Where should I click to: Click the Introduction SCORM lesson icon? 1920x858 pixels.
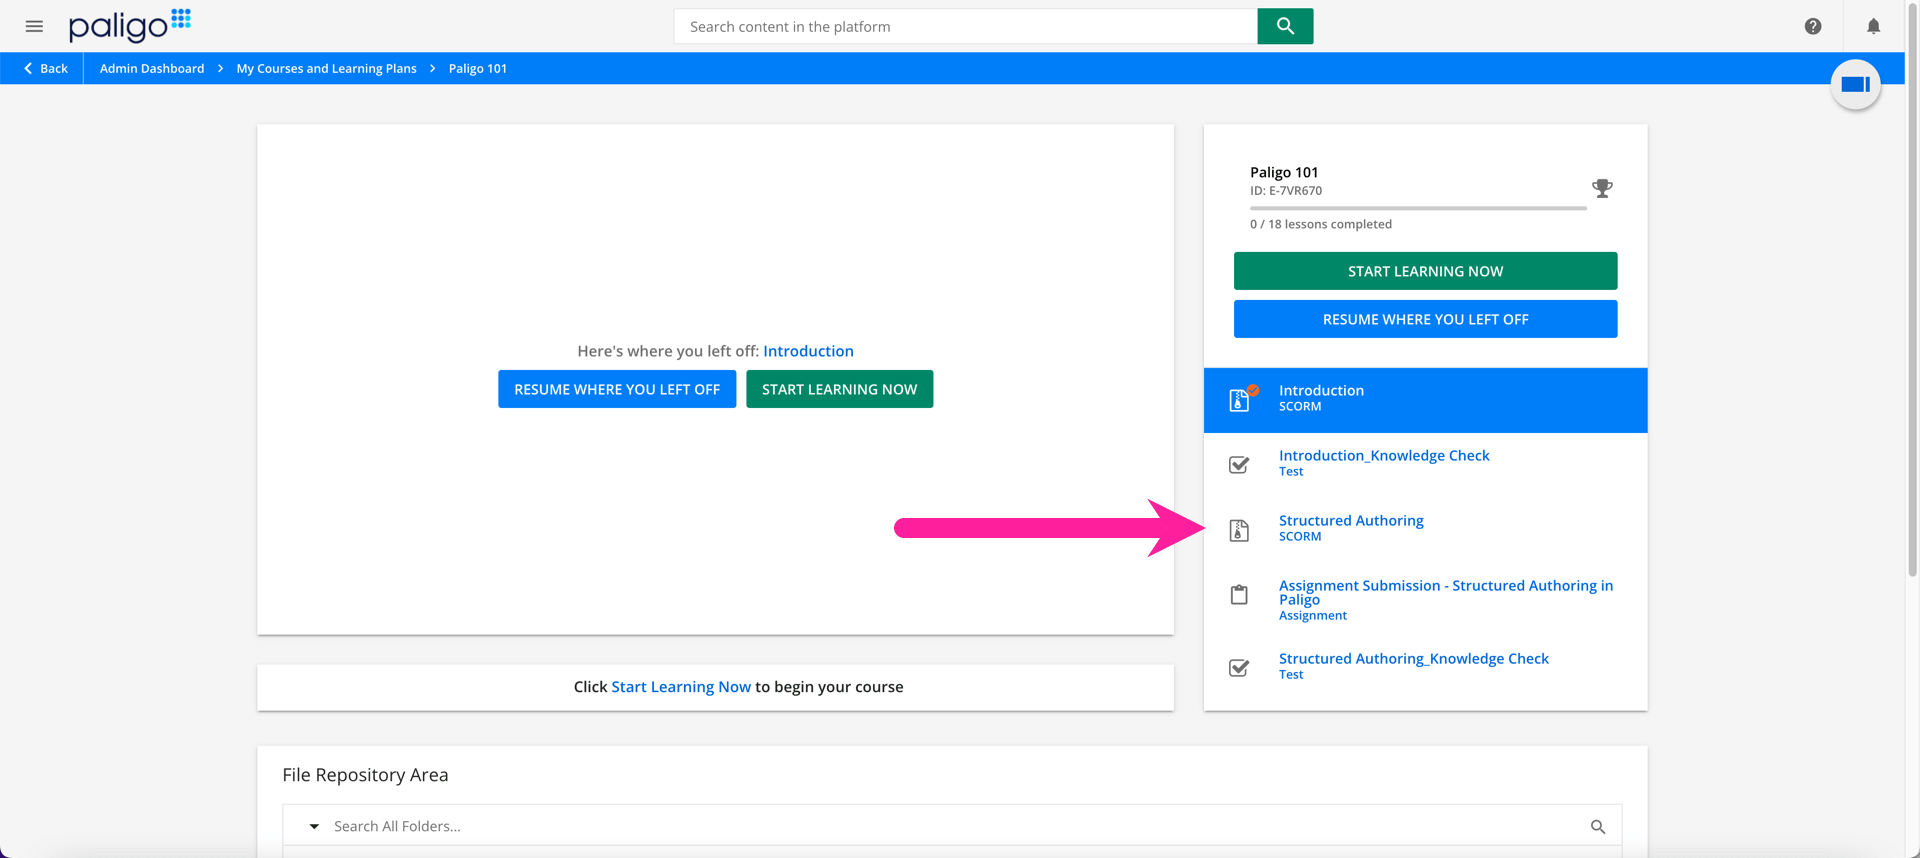coord(1240,399)
